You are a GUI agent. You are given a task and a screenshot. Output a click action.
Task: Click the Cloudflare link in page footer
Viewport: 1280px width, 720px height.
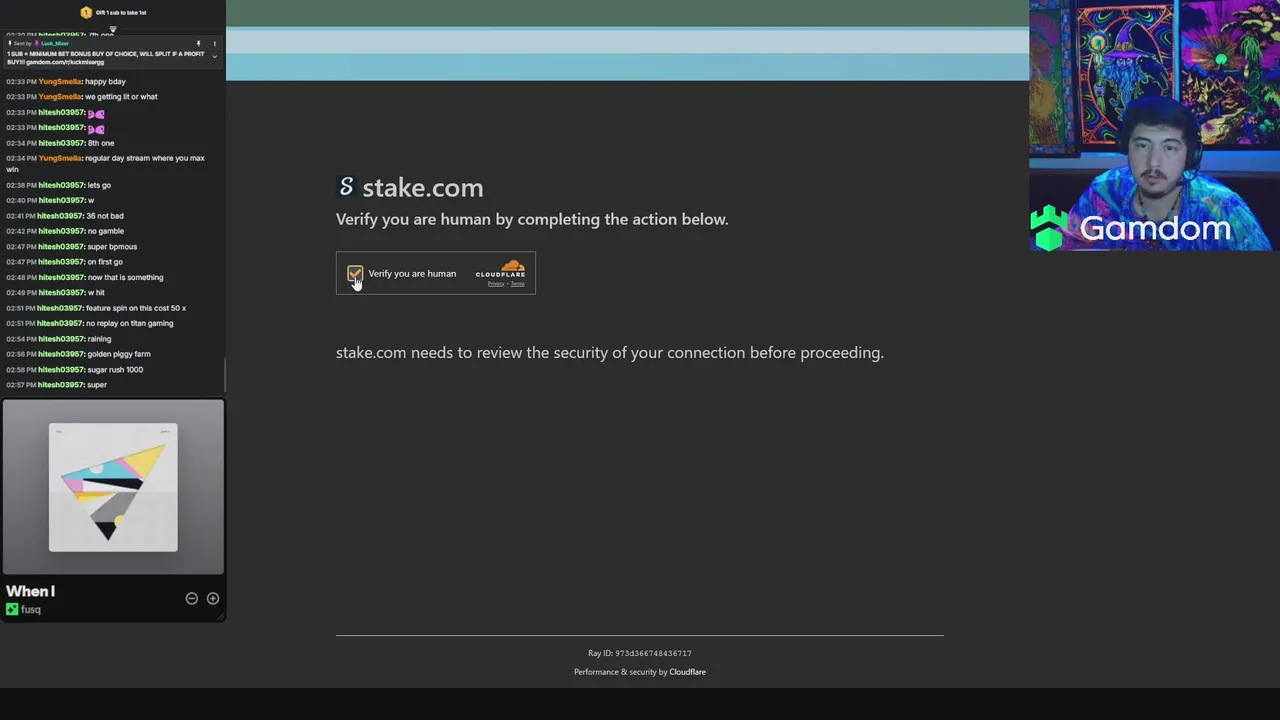pos(687,672)
